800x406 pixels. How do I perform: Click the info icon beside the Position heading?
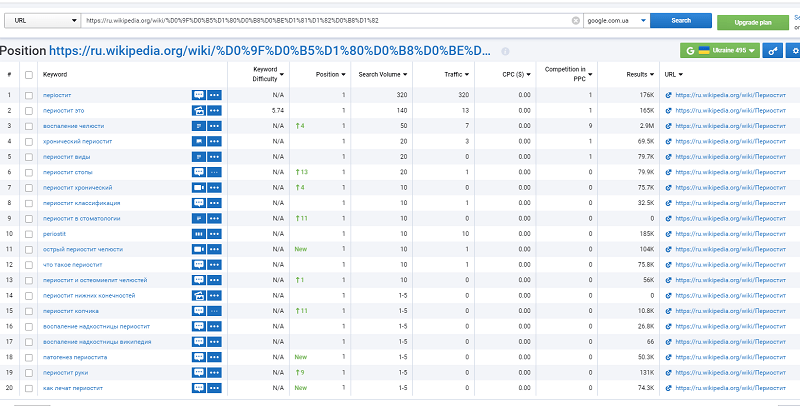click(x=505, y=51)
